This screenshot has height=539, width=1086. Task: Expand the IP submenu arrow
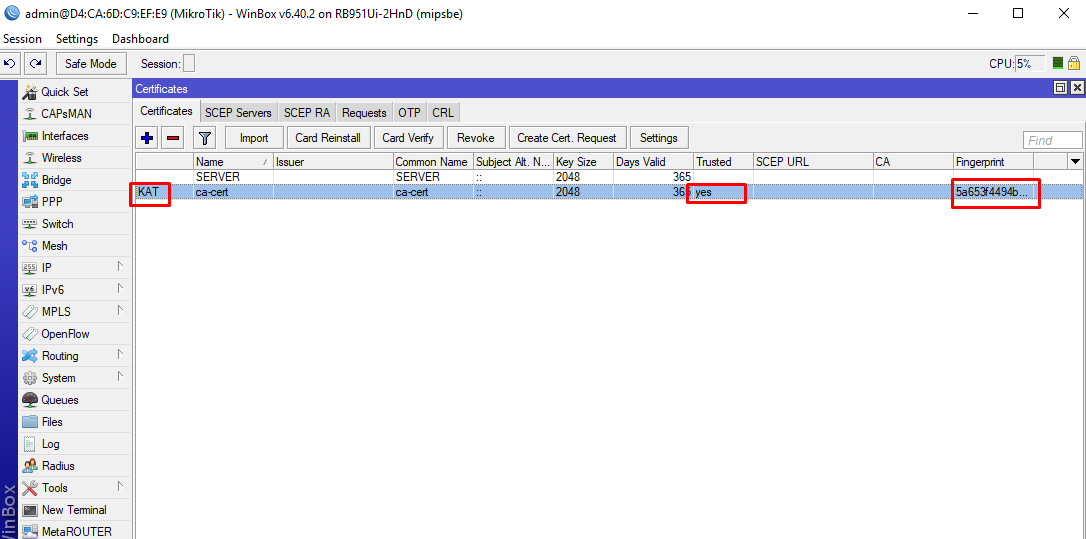[x=120, y=267]
